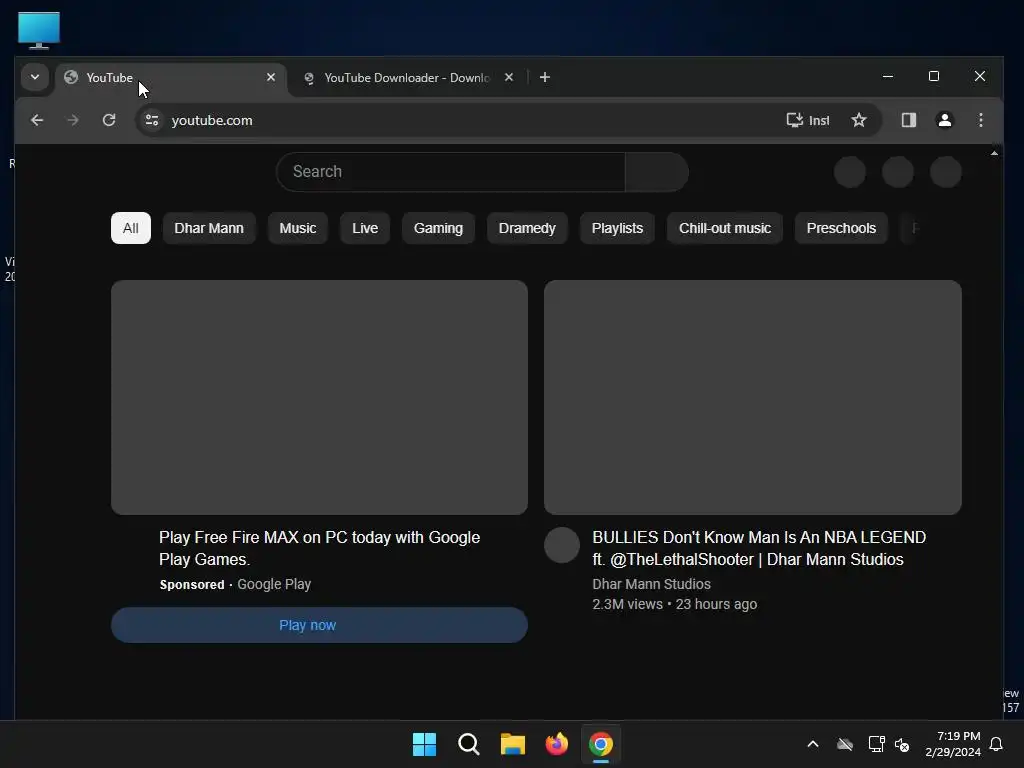
Task: Bookmark this page with star icon
Action: coord(859,120)
